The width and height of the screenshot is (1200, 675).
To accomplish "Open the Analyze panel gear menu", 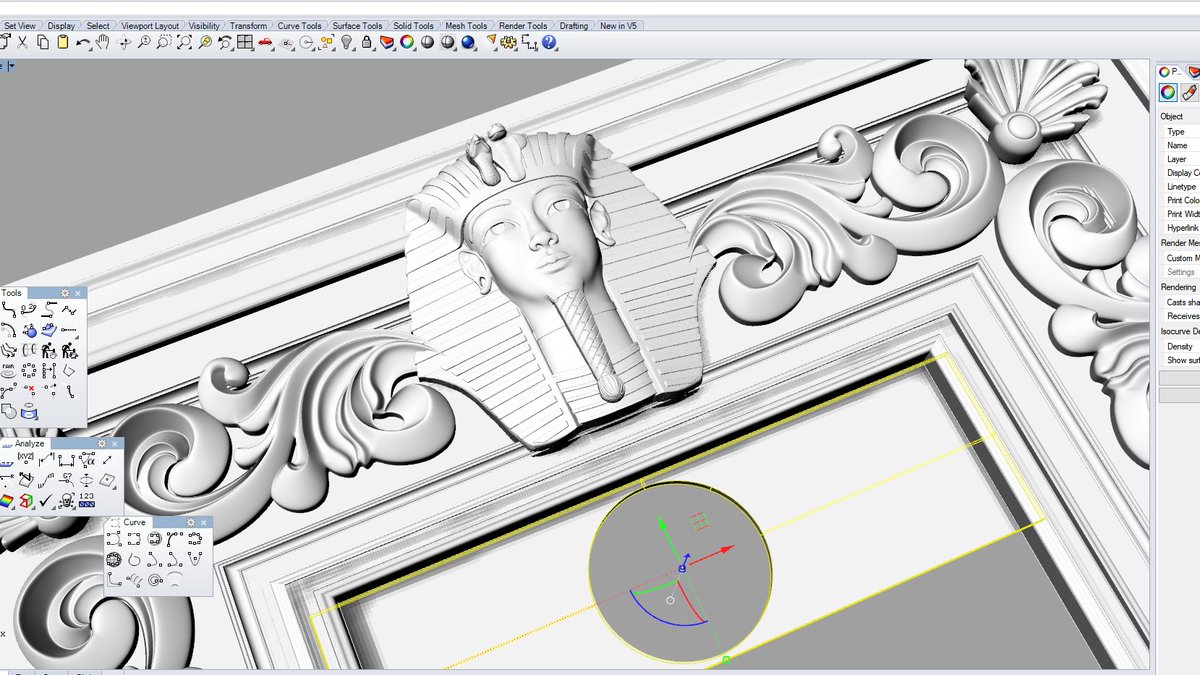I will pos(101,443).
